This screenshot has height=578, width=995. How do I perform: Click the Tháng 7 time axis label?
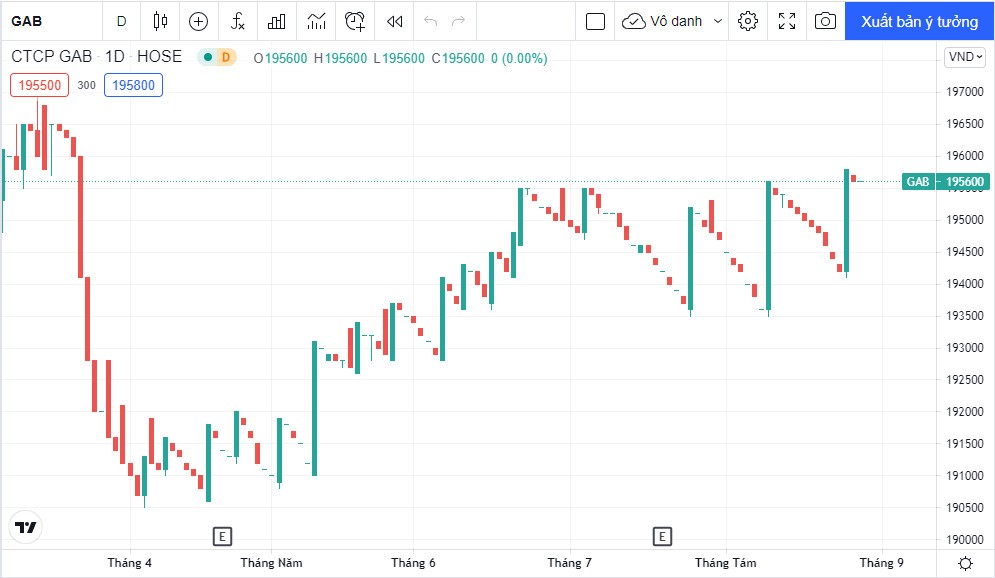click(569, 563)
